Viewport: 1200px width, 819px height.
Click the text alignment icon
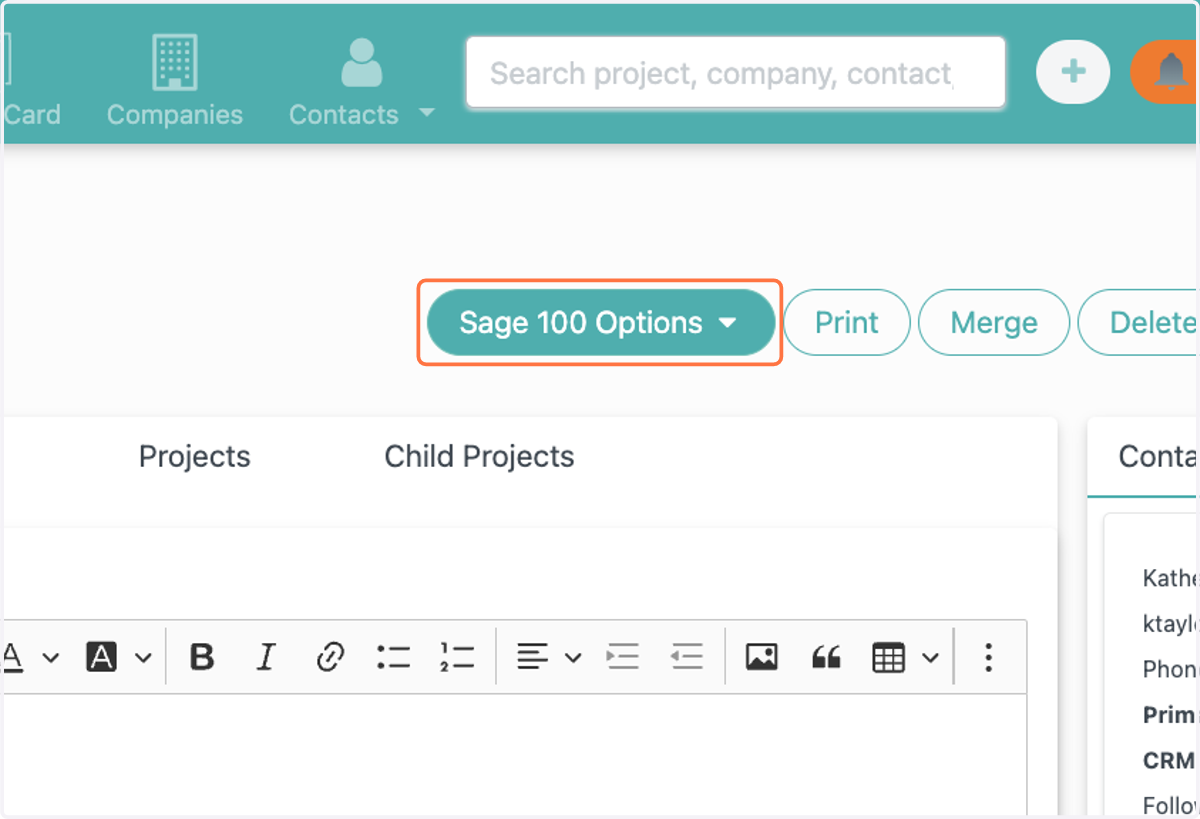click(532, 657)
